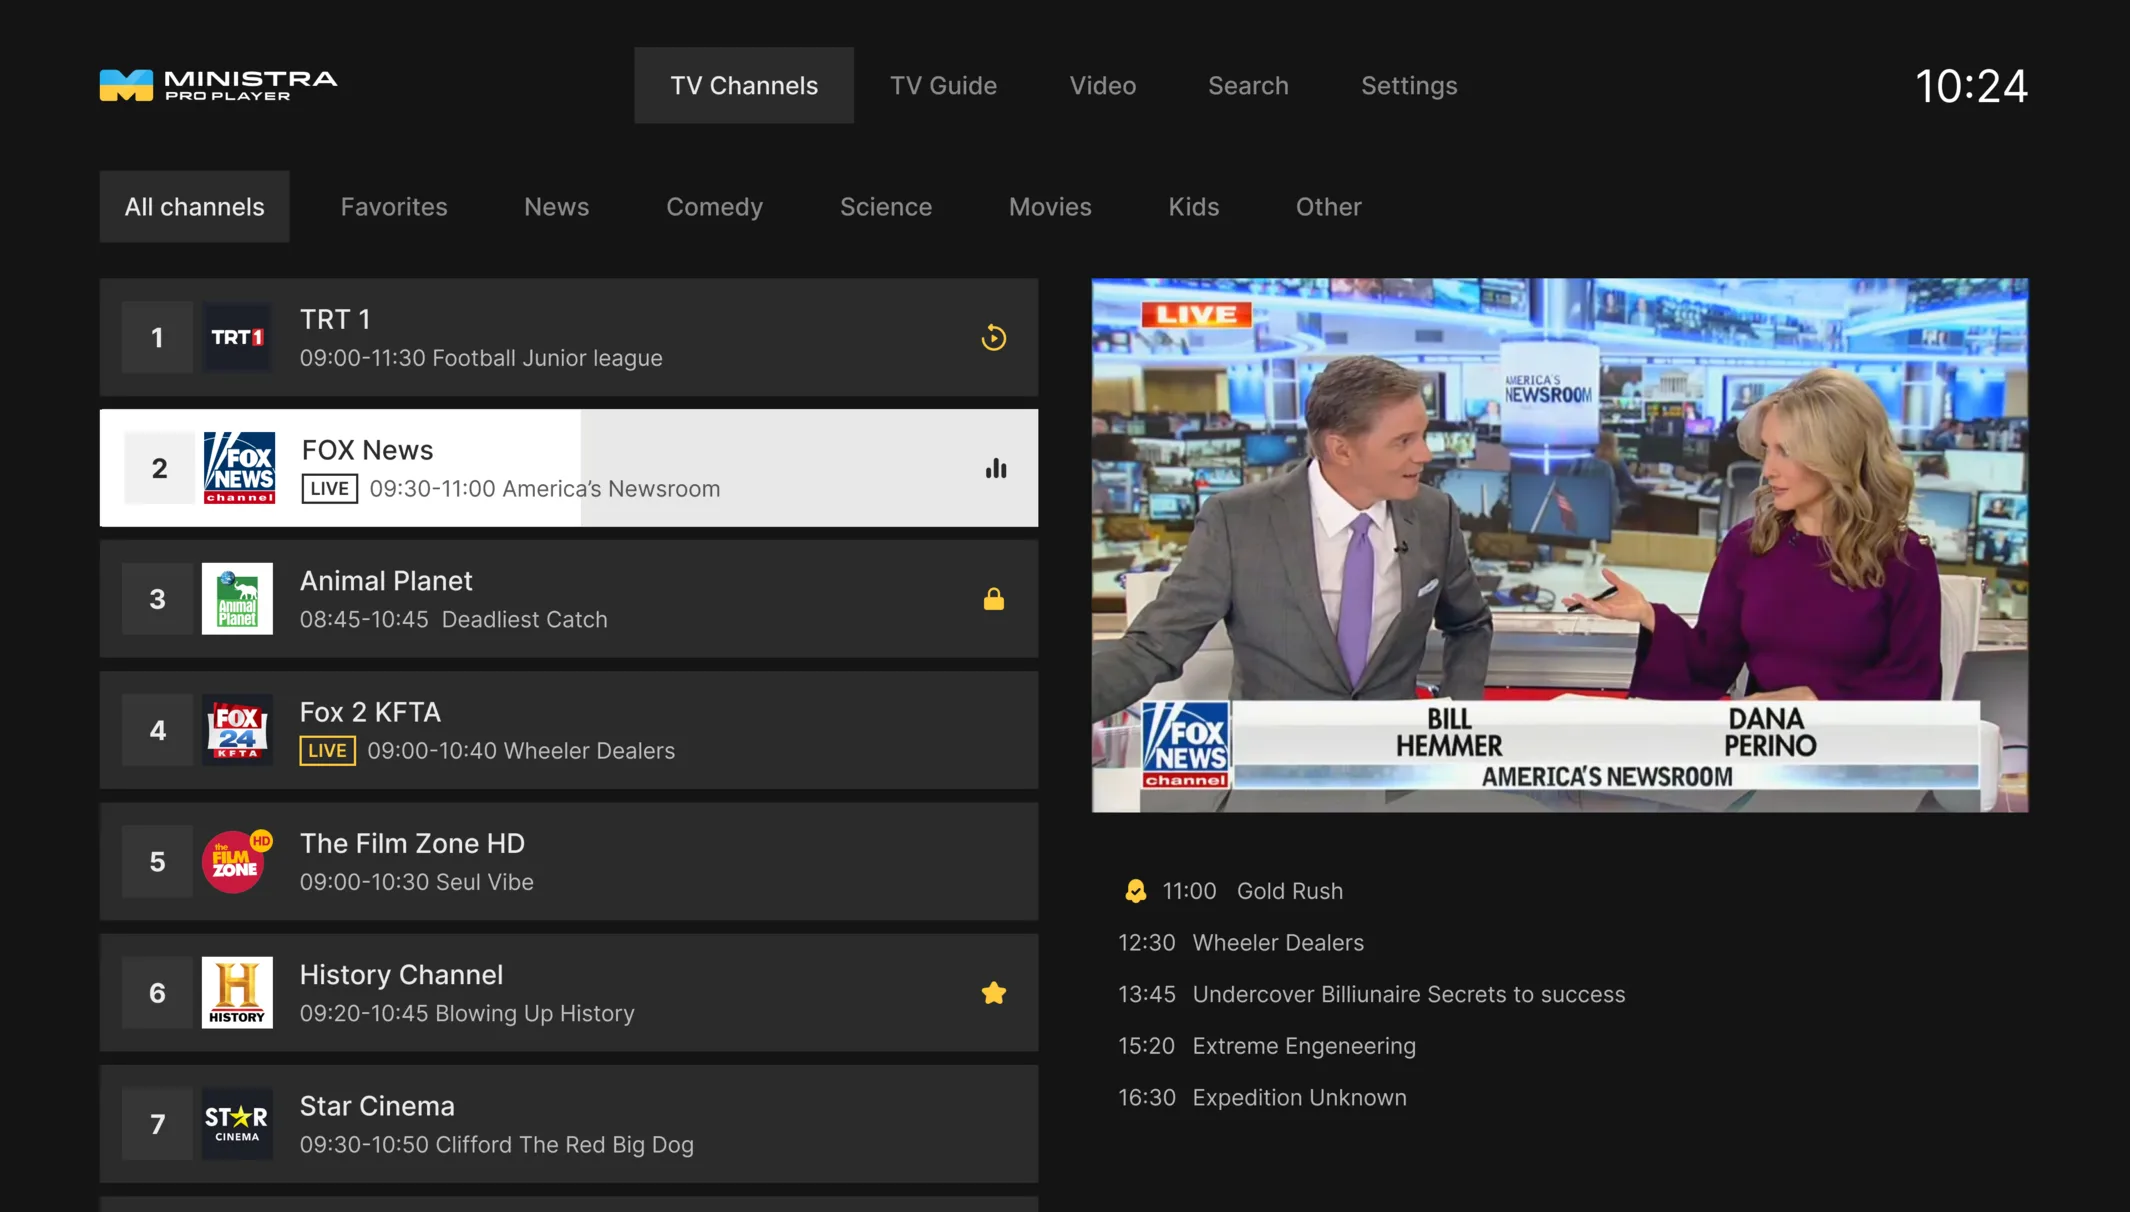The height and width of the screenshot is (1212, 2130).
Task: Select channel number 4 box
Action: tap(157, 730)
